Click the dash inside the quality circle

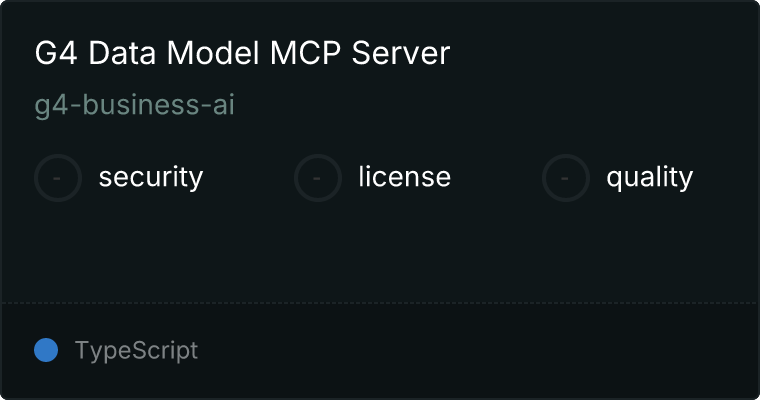pos(565,178)
